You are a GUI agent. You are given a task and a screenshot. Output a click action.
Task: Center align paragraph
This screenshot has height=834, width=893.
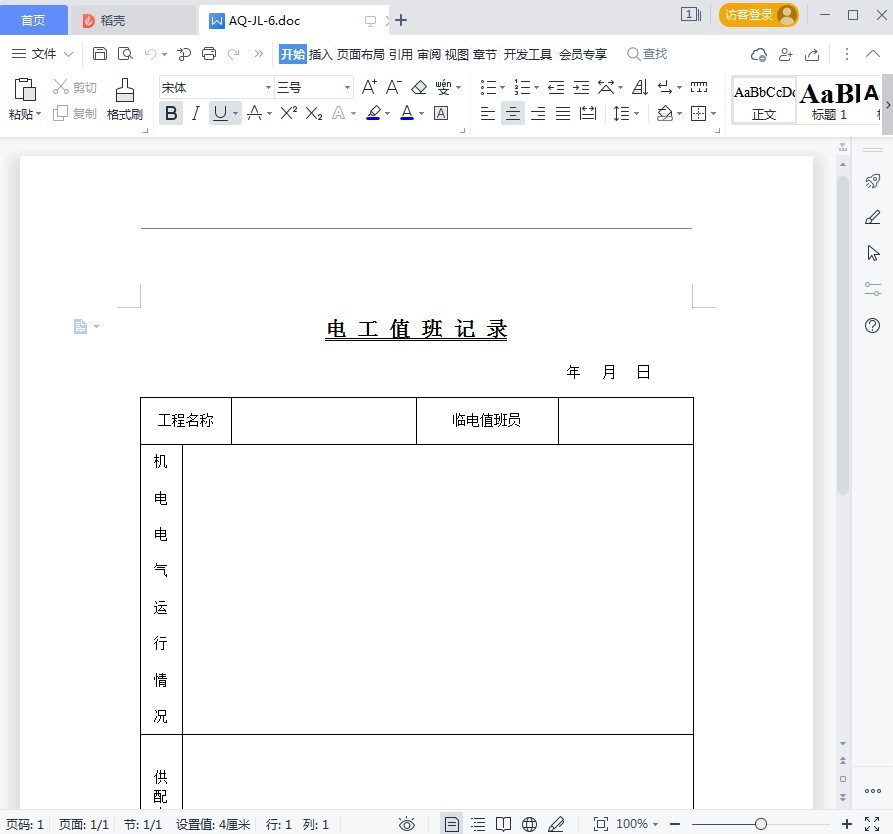[513, 113]
